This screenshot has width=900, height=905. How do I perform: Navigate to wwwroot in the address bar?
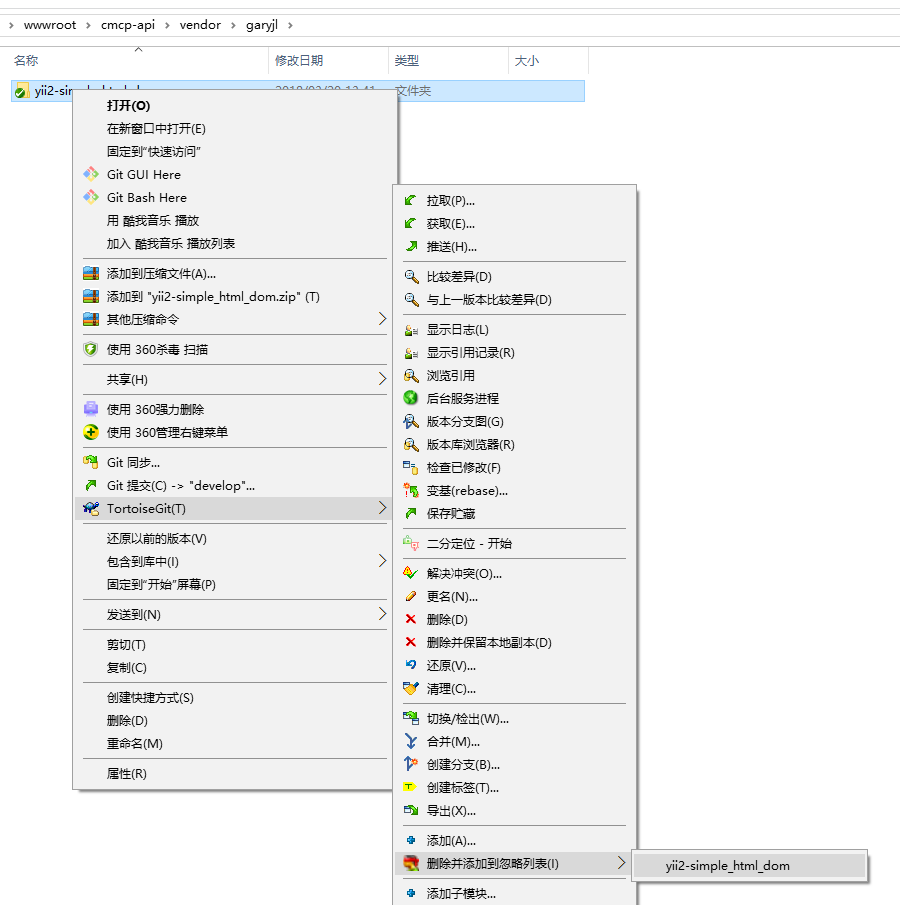[x=50, y=25]
